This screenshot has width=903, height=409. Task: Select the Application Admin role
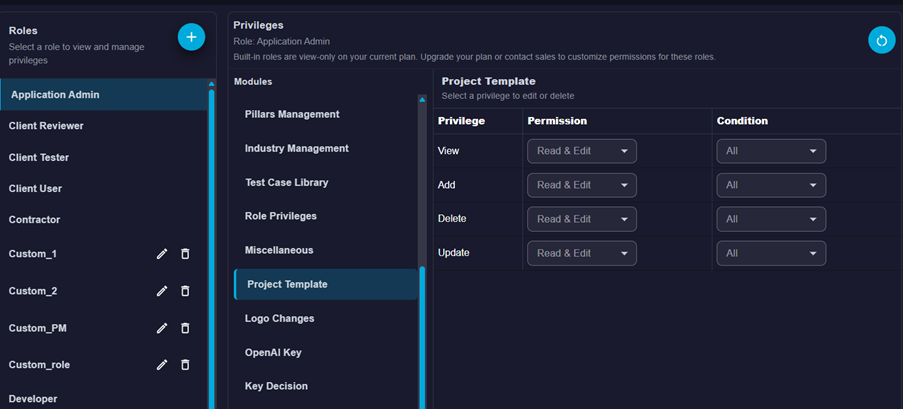[104, 94]
